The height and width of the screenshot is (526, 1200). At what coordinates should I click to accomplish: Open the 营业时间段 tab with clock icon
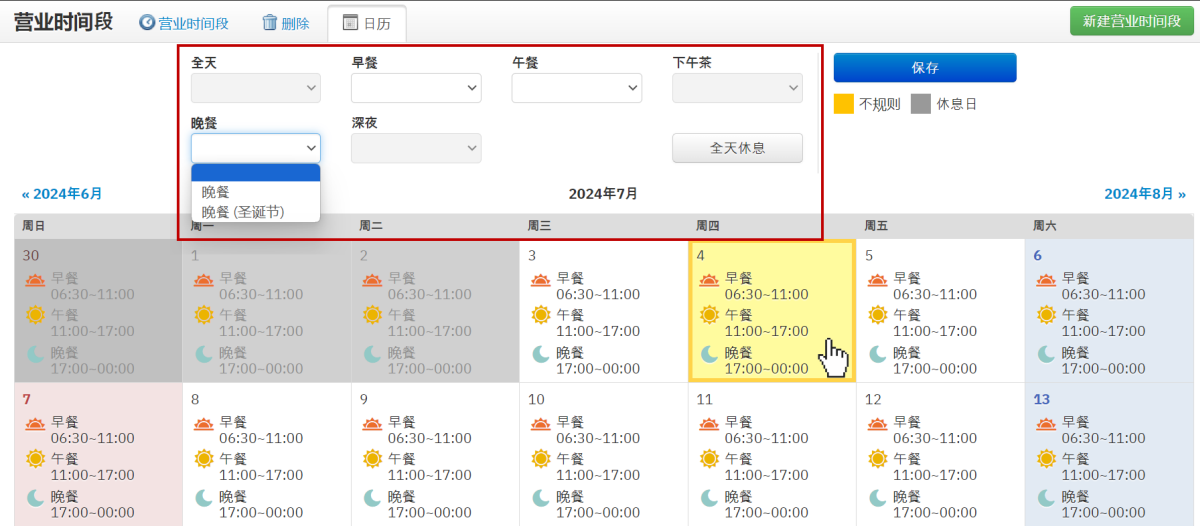coord(183,23)
